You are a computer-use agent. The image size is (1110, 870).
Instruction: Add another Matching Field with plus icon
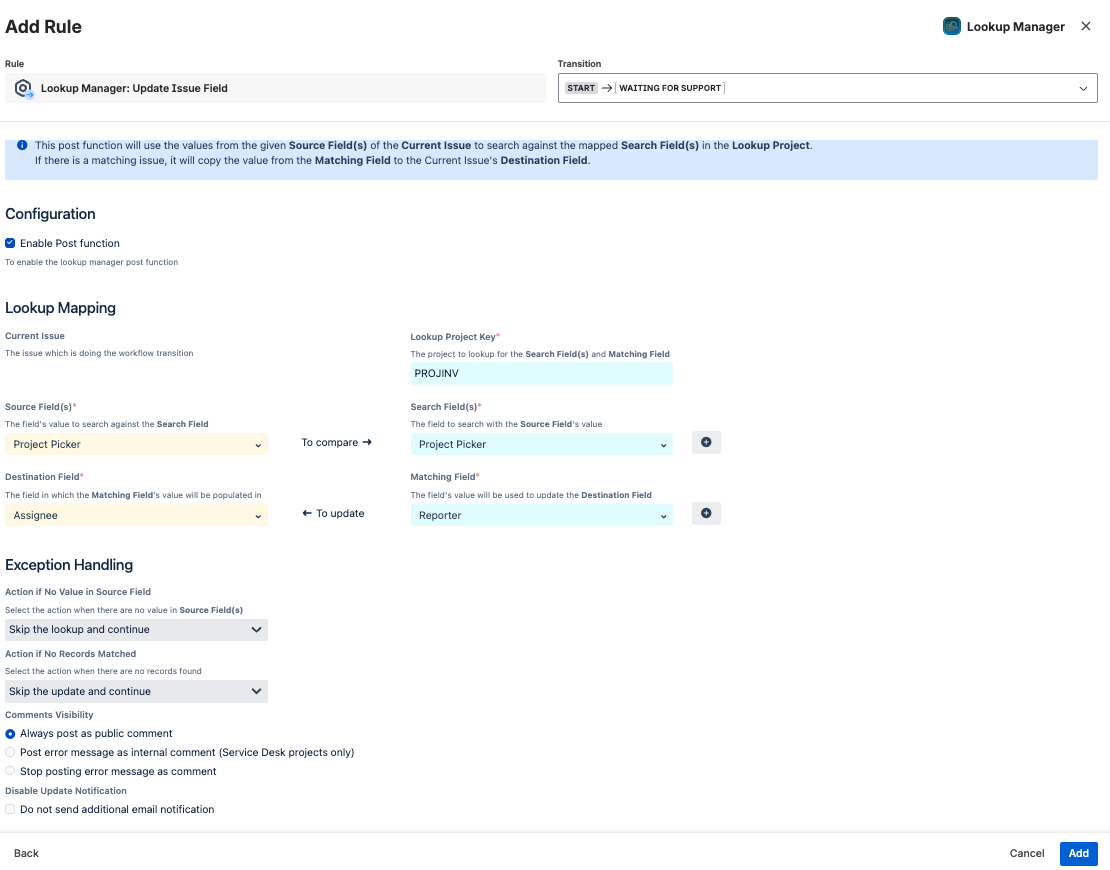(x=706, y=514)
